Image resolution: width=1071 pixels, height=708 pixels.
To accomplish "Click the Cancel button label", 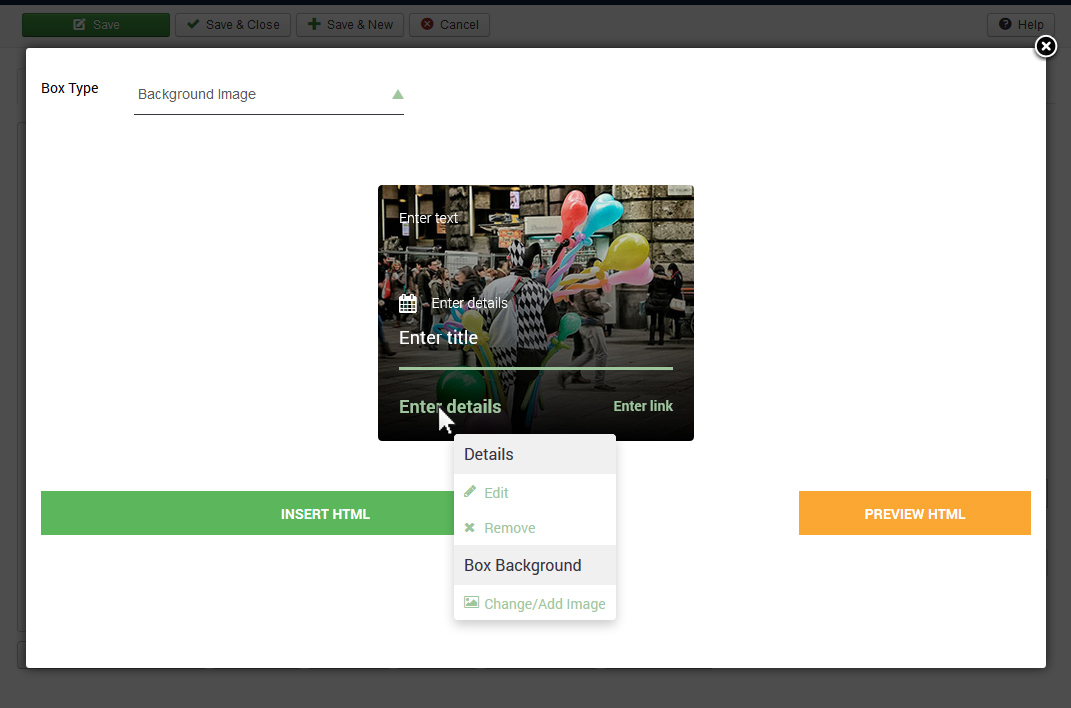I will point(459,25).
